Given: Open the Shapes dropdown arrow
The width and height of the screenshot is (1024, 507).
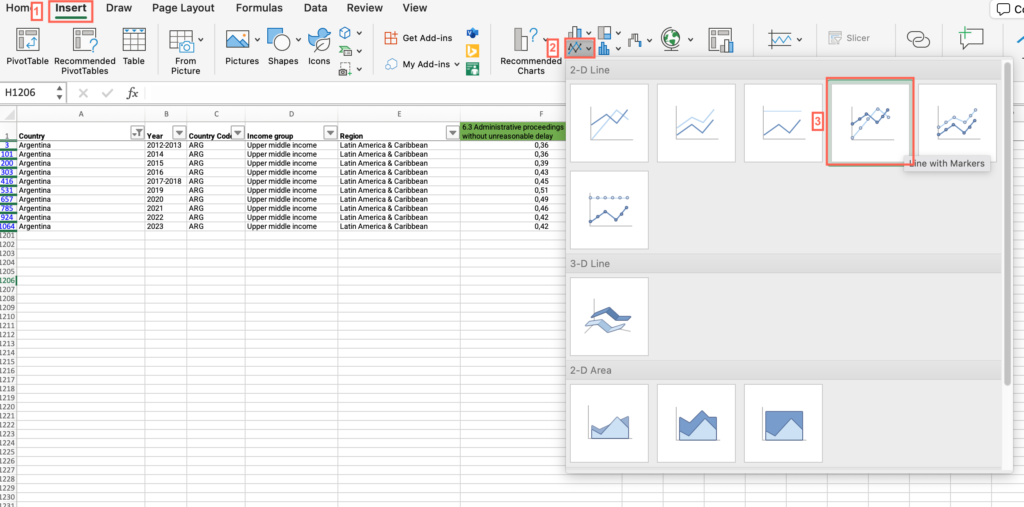Looking at the screenshot, I should point(297,39).
